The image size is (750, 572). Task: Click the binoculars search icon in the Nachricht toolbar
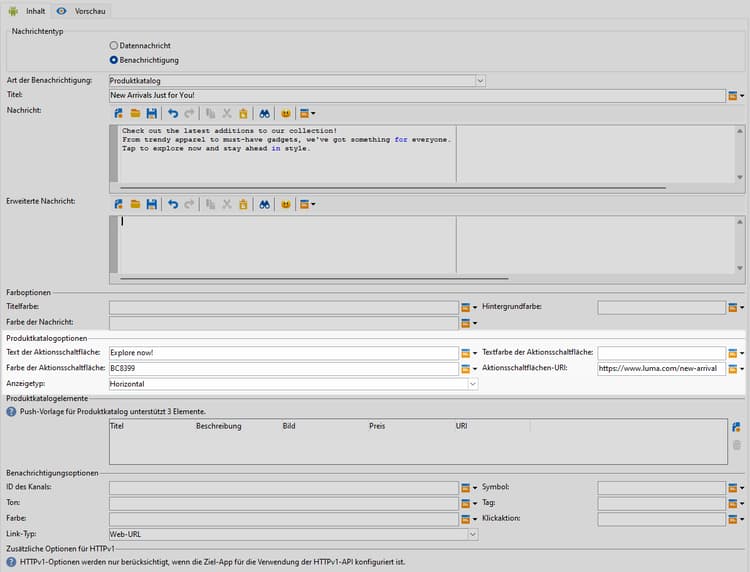[x=265, y=113]
